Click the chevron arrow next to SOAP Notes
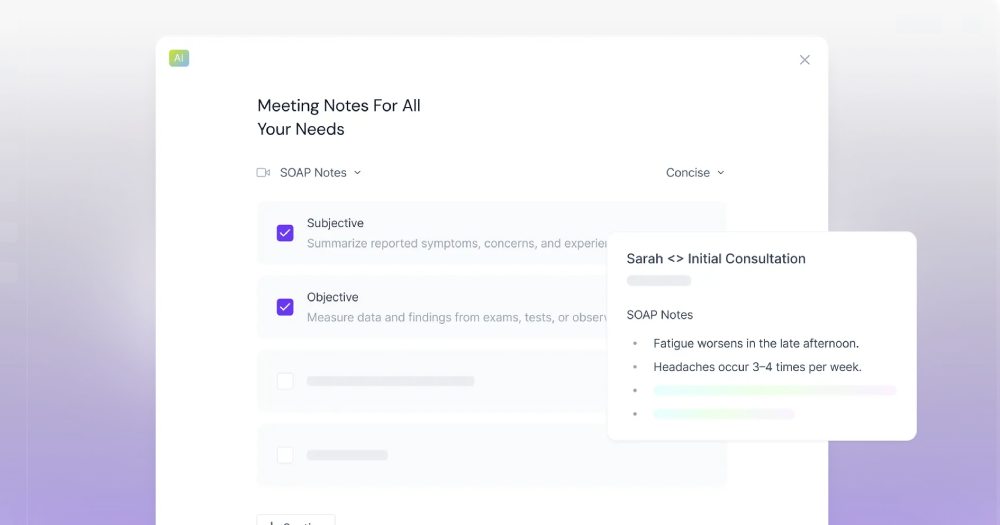The height and width of the screenshot is (525, 1000). (x=358, y=173)
